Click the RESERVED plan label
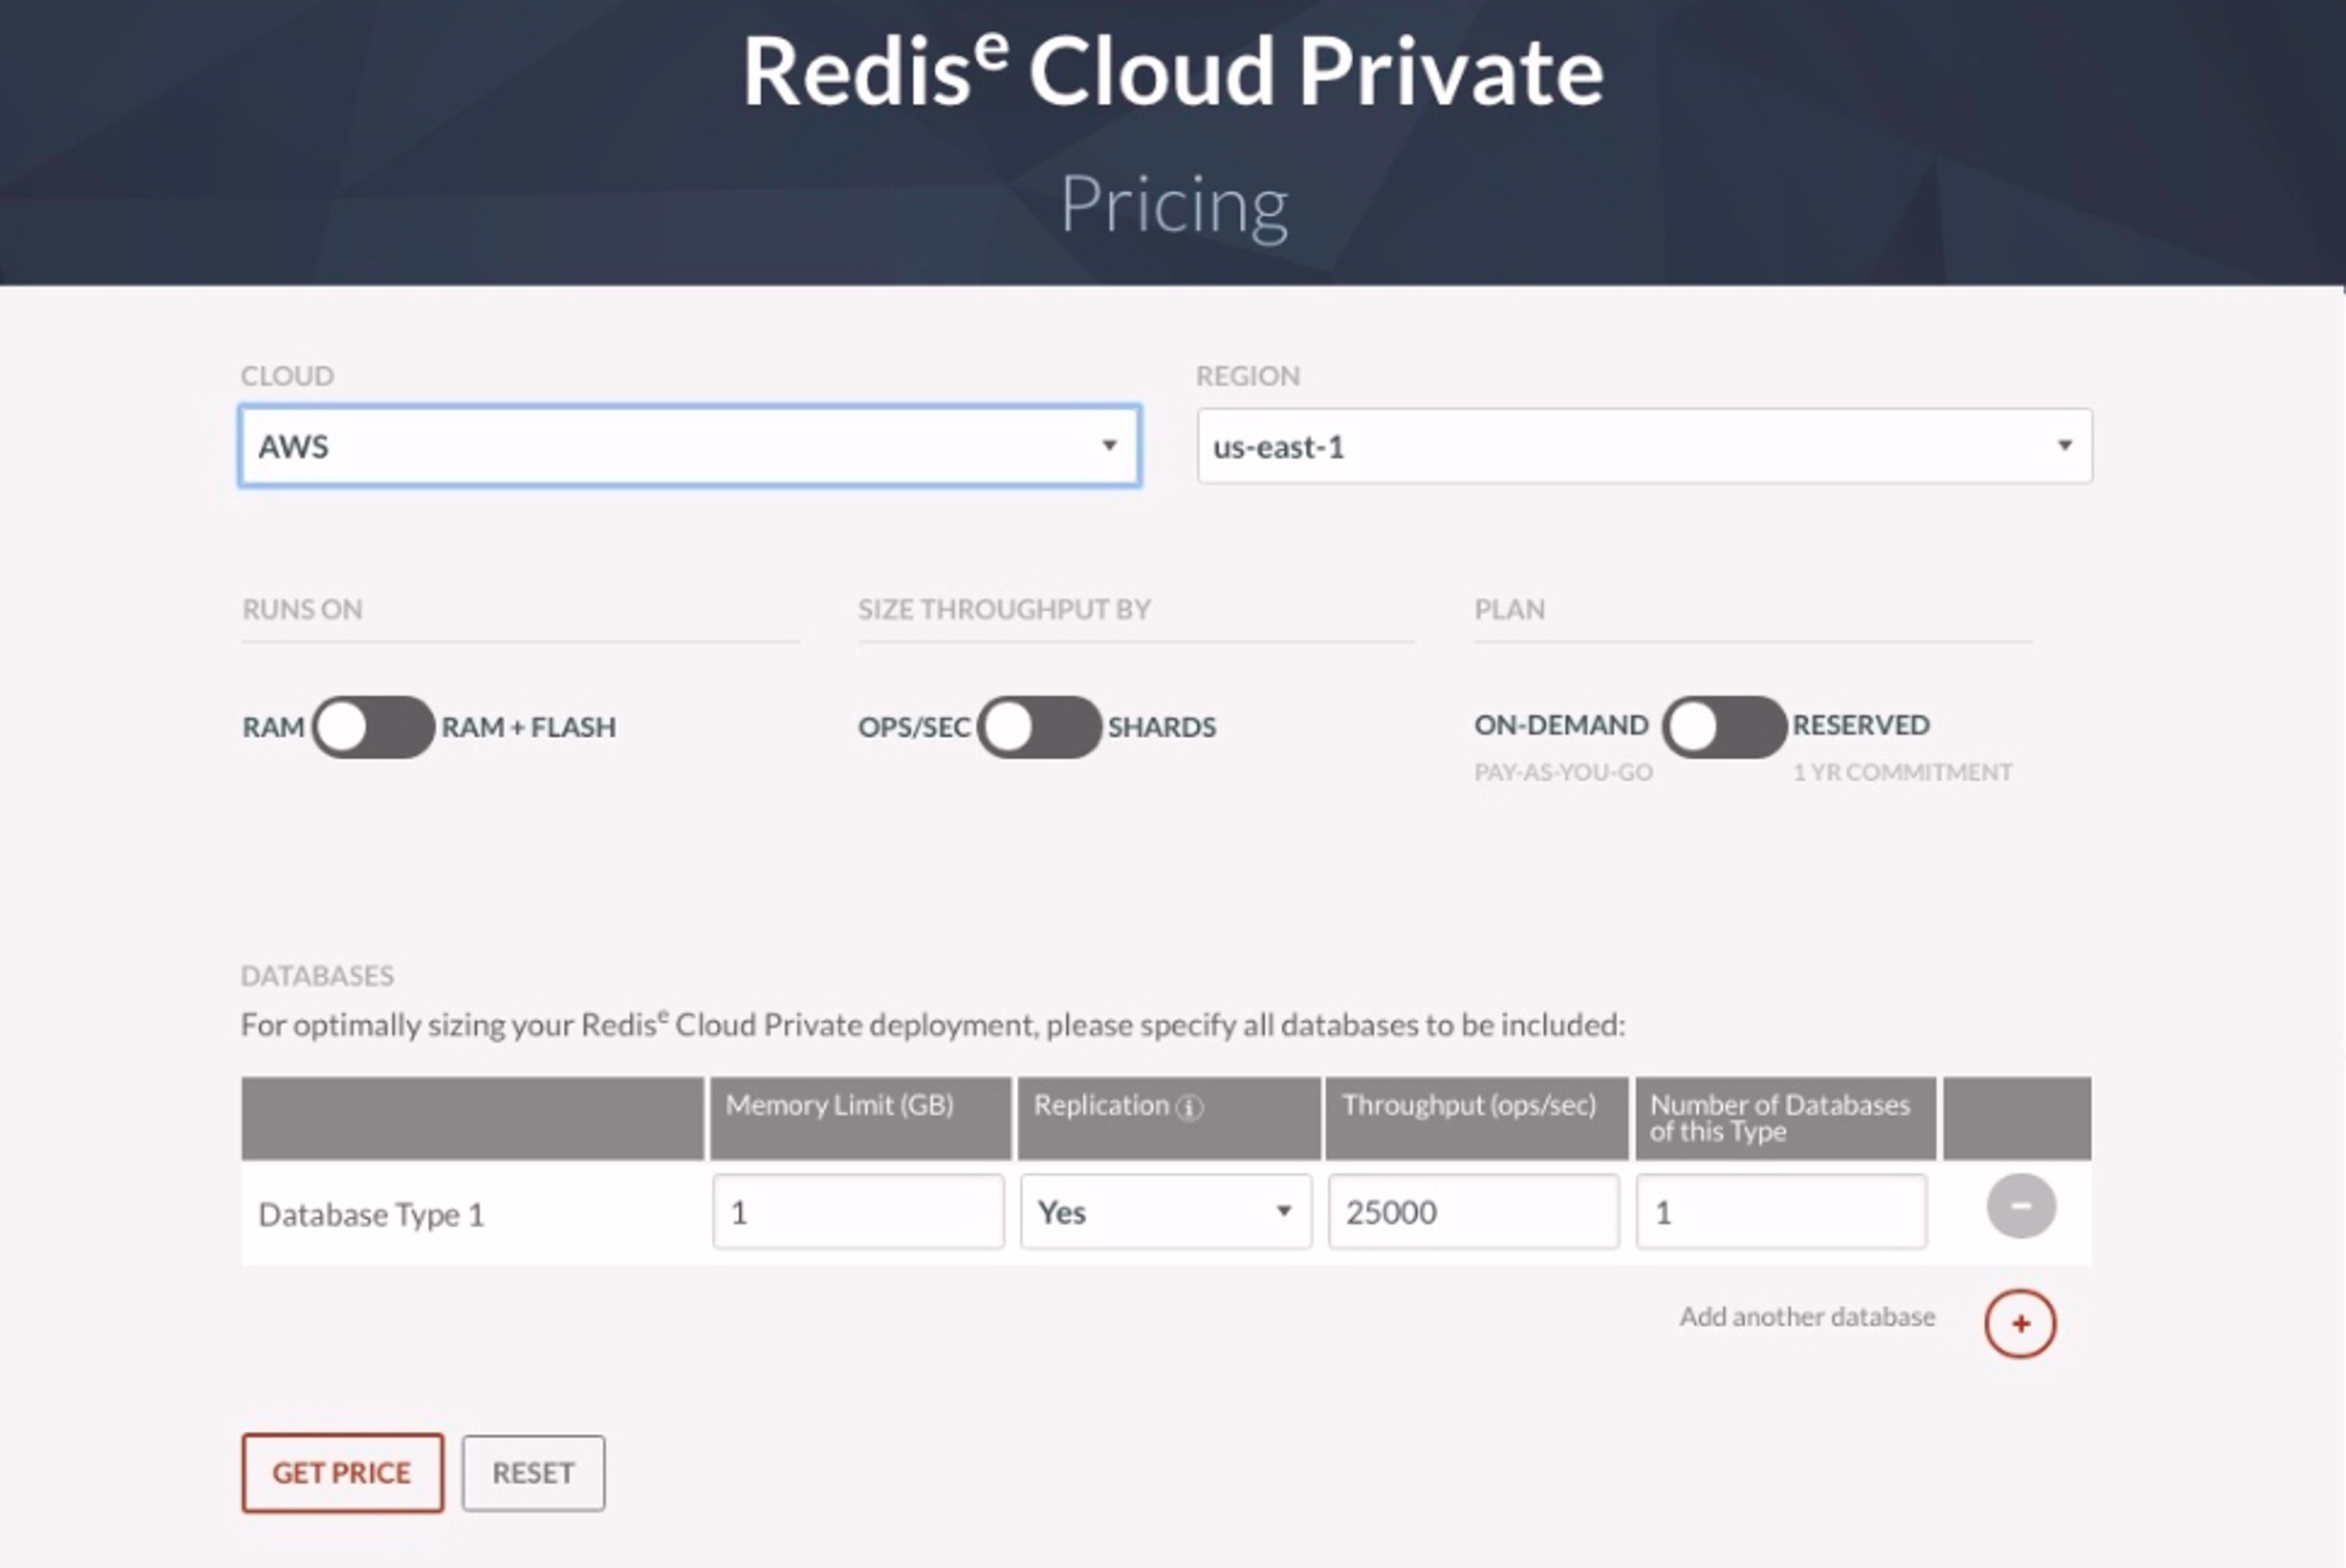This screenshot has width=2346, height=1568. click(1860, 725)
